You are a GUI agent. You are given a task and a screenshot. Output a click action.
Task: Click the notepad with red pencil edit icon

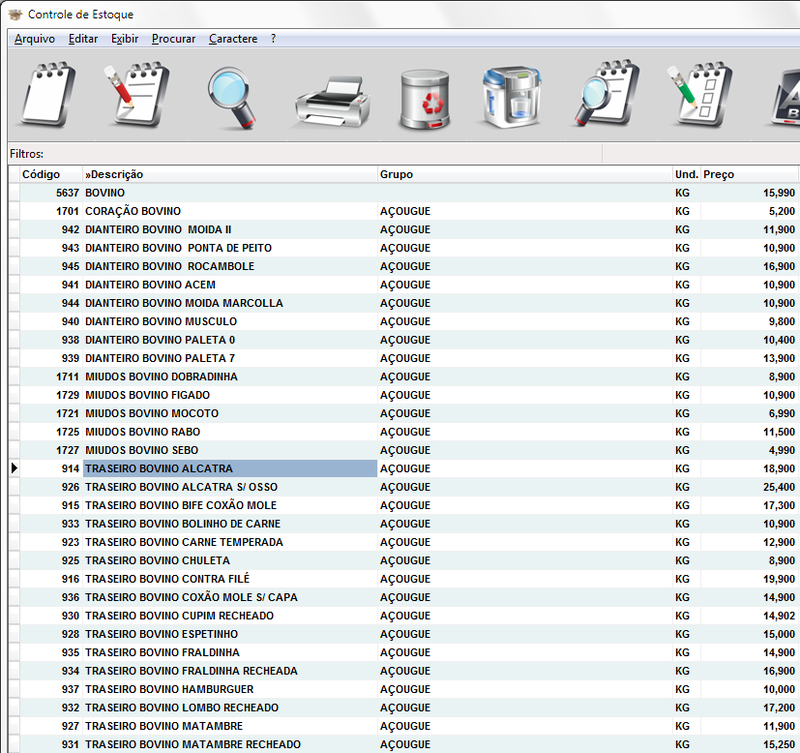(x=138, y=96)
